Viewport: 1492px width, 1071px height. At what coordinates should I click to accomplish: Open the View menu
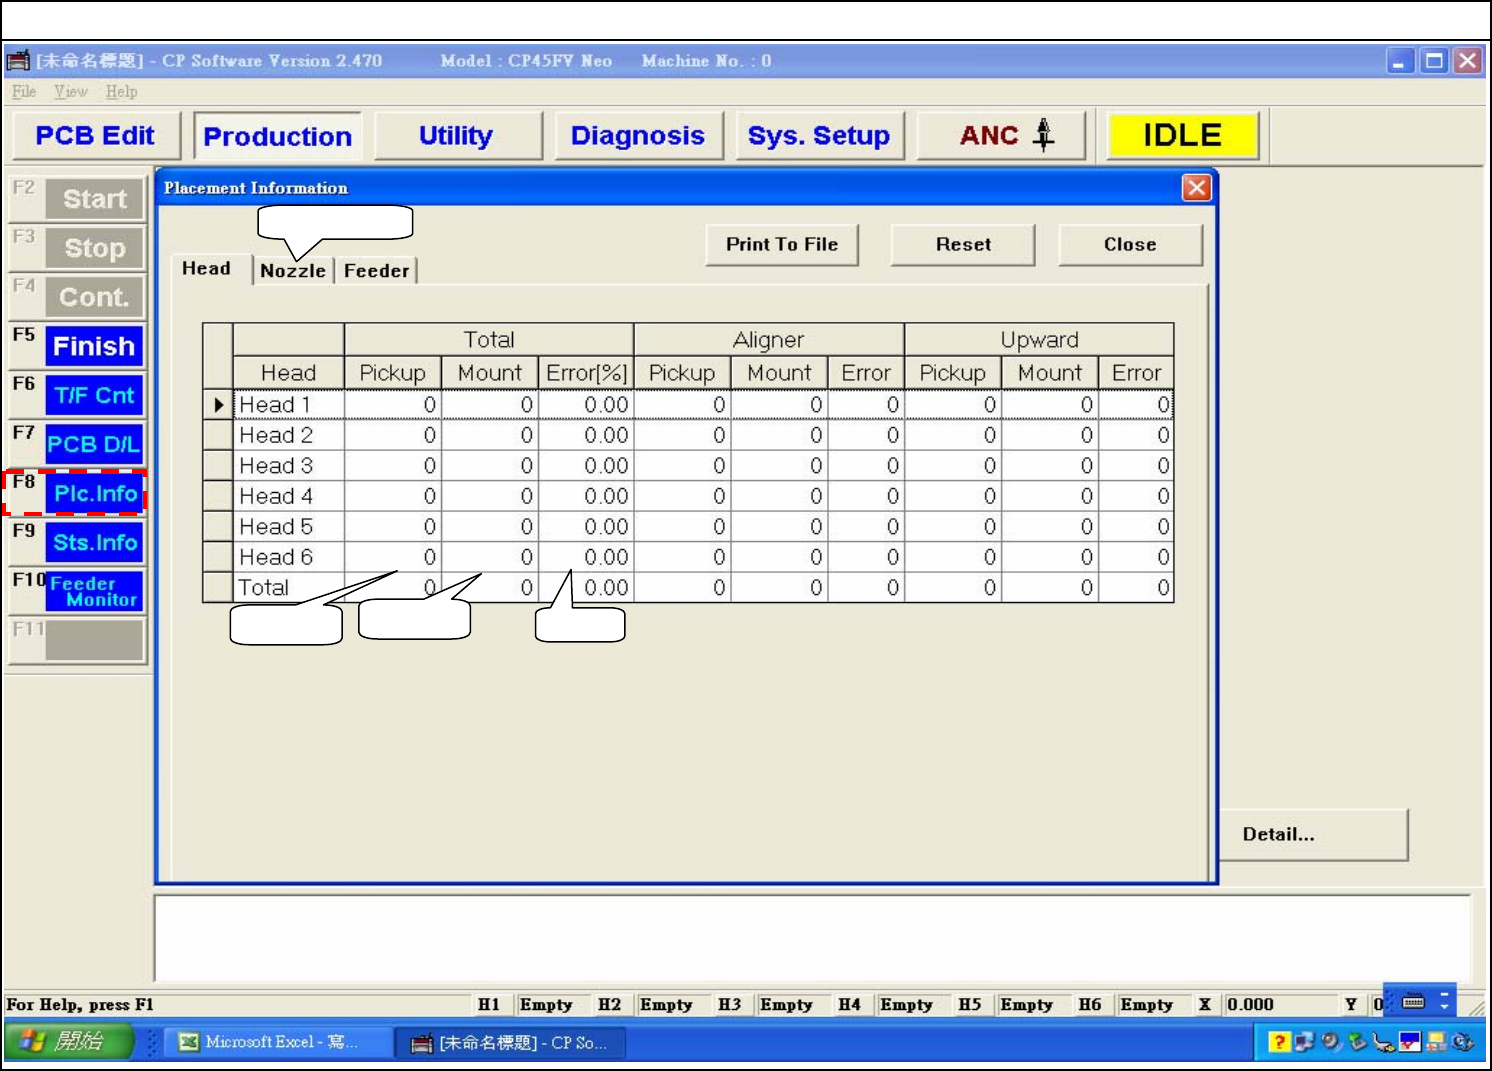pyautogui.click(x=70, y=92)
